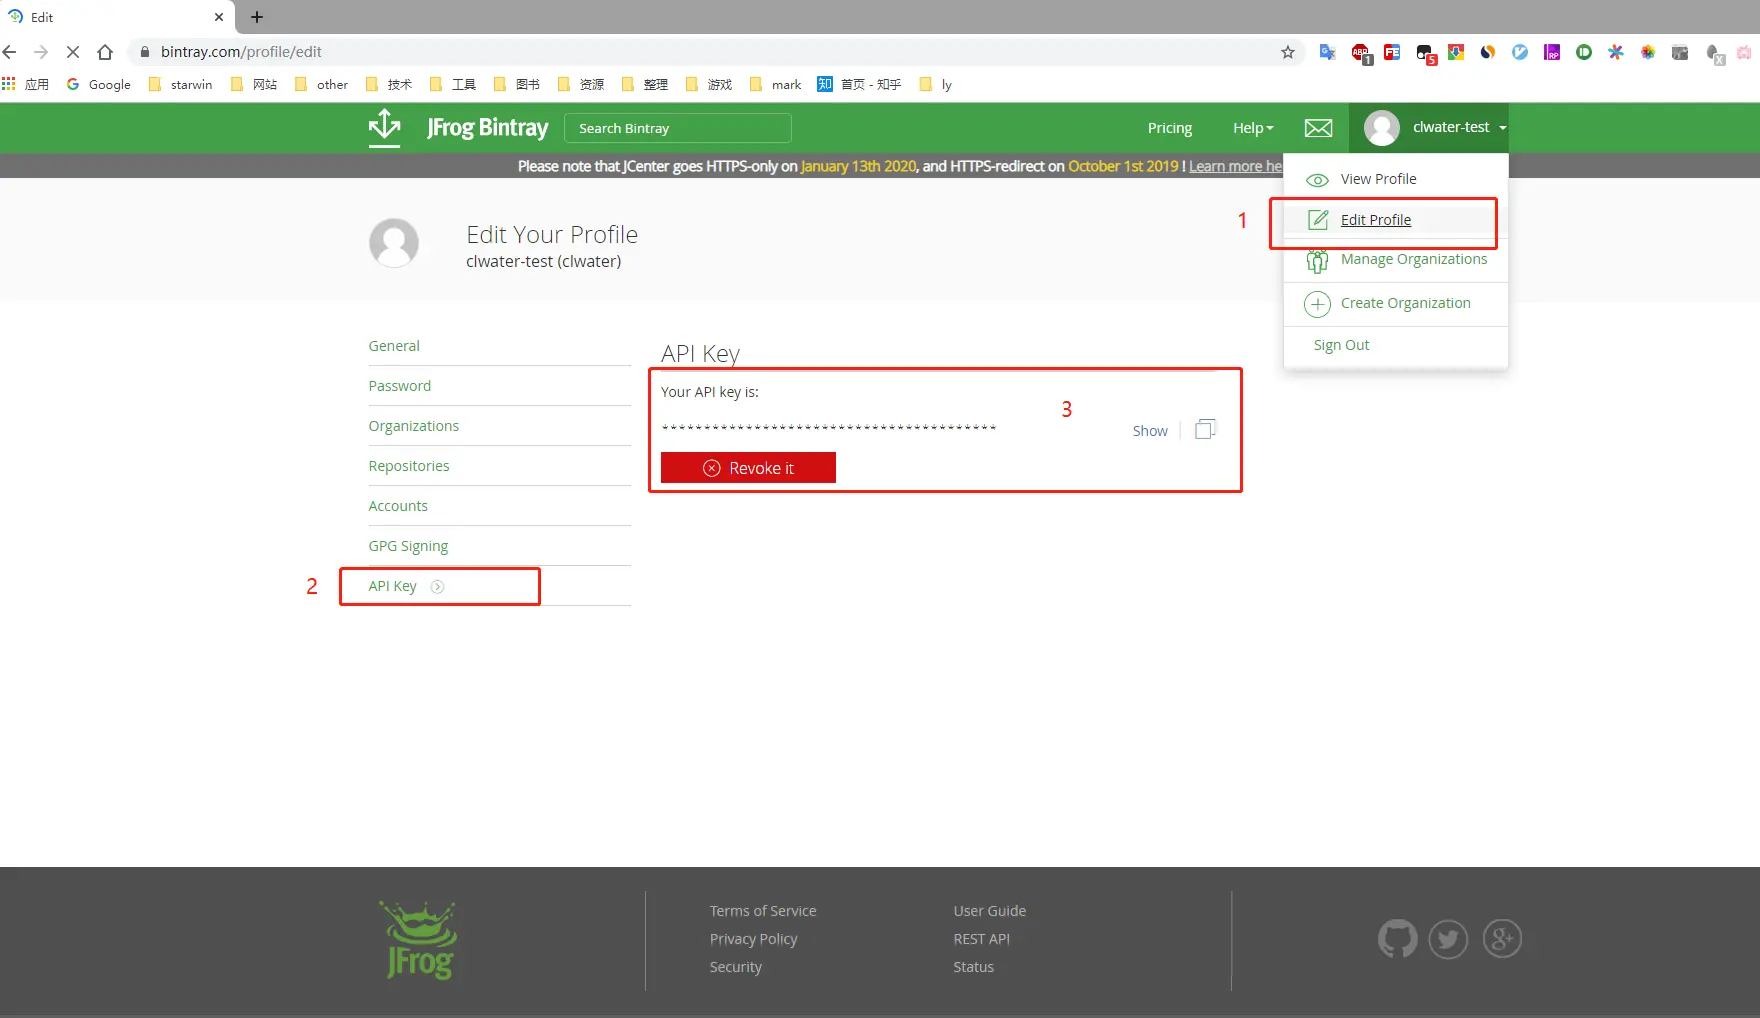The height and width of the screenshot is (1018, 1760).
Task: Select Edit Profile from user menu
Action: click(x=1376, y=220)
